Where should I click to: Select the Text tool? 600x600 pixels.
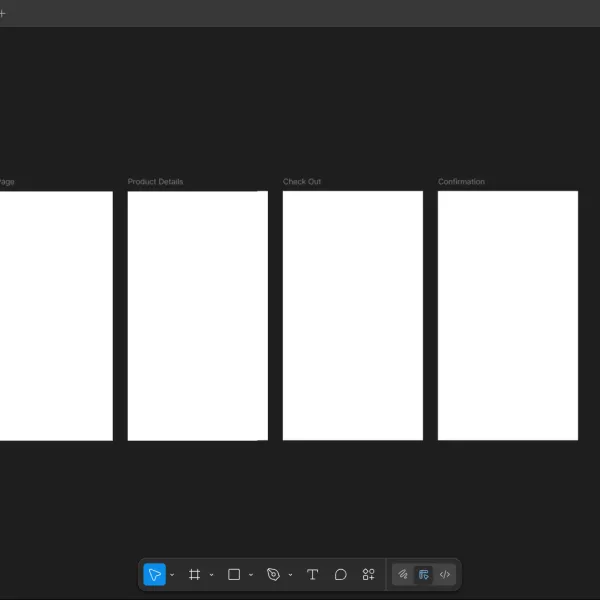(312, 574)
